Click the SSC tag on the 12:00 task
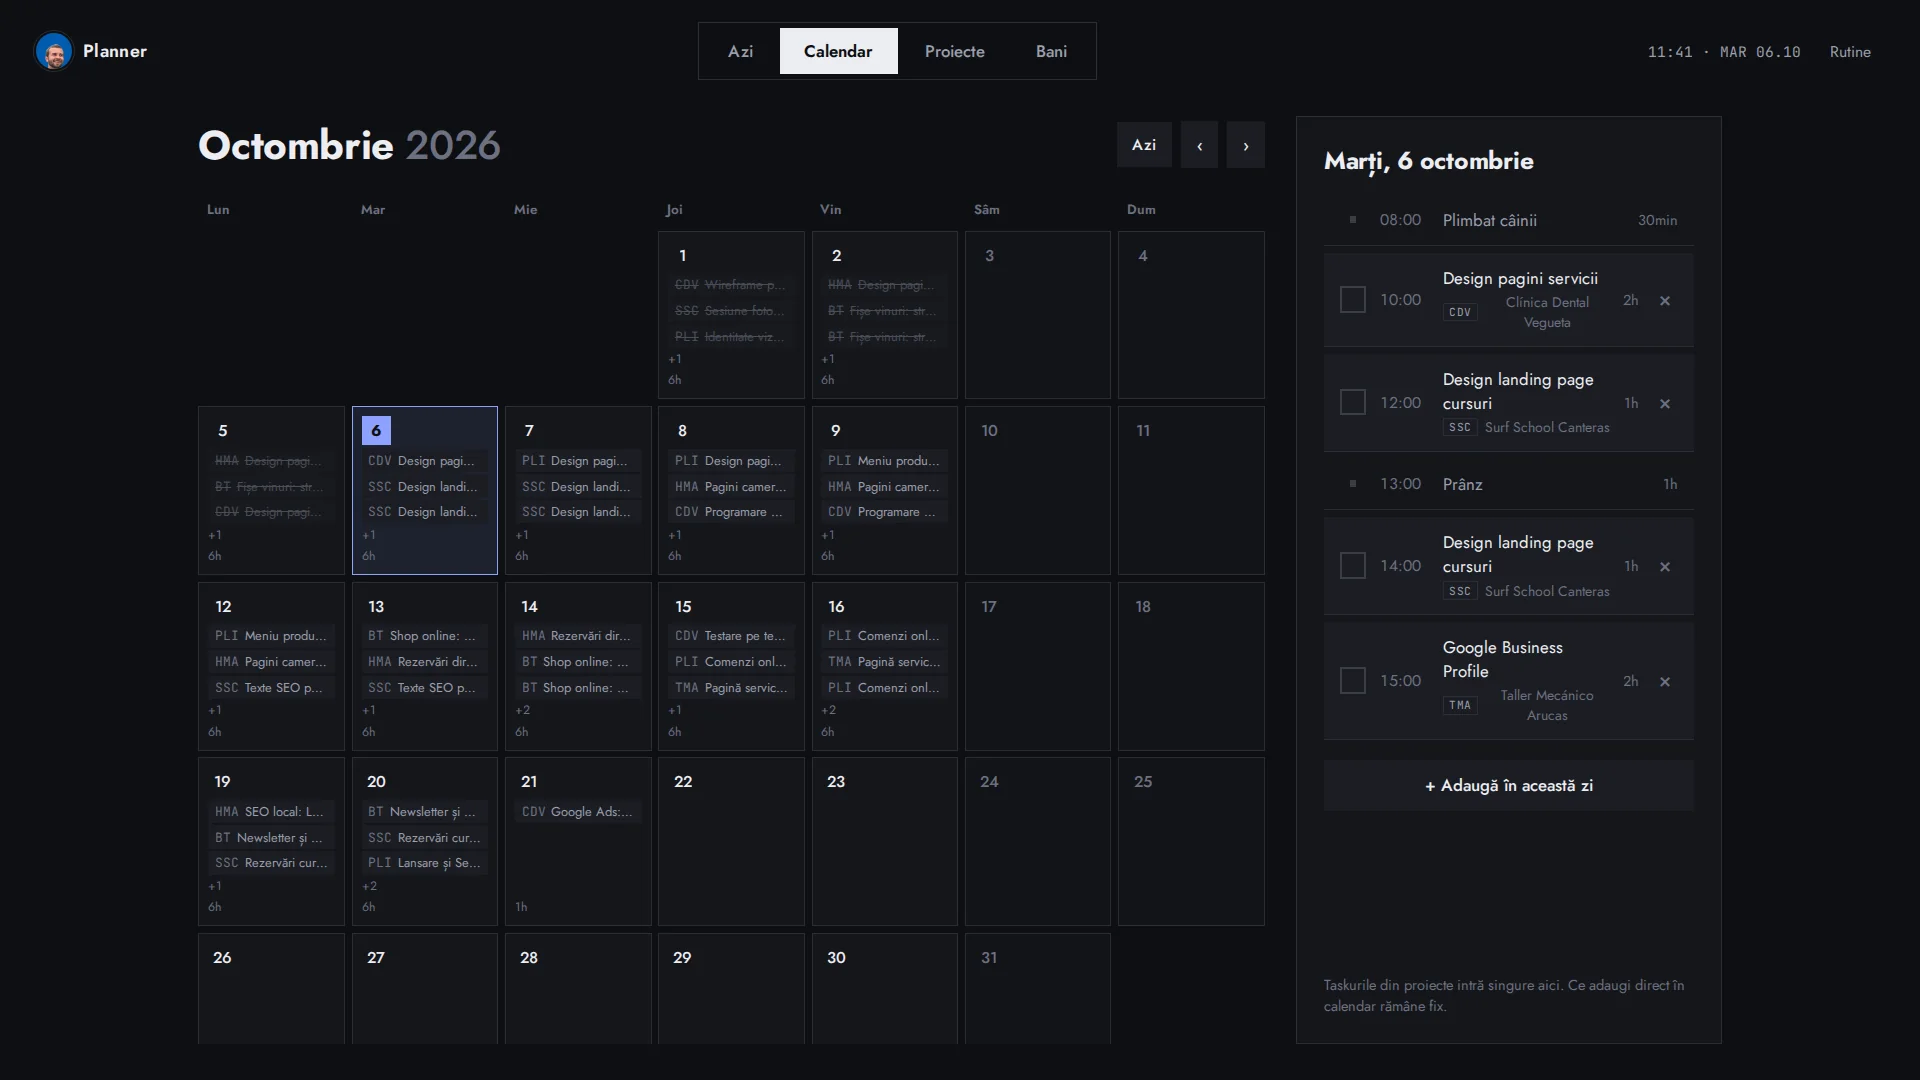Viewport: 1920px width, 1080px height. click(x=1460, y=427)
